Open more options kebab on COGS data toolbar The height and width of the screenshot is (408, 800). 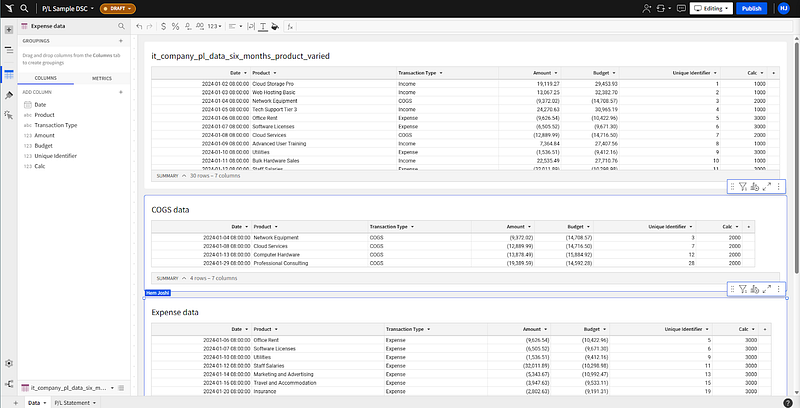pos(779,289)
